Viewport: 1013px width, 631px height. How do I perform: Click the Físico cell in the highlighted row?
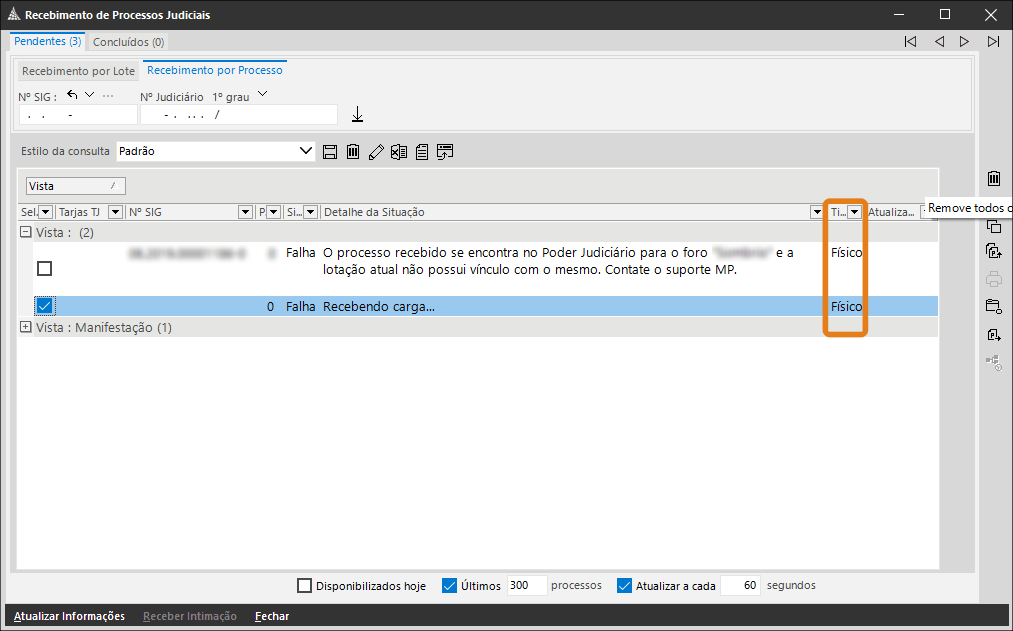[x=846, y=307]
